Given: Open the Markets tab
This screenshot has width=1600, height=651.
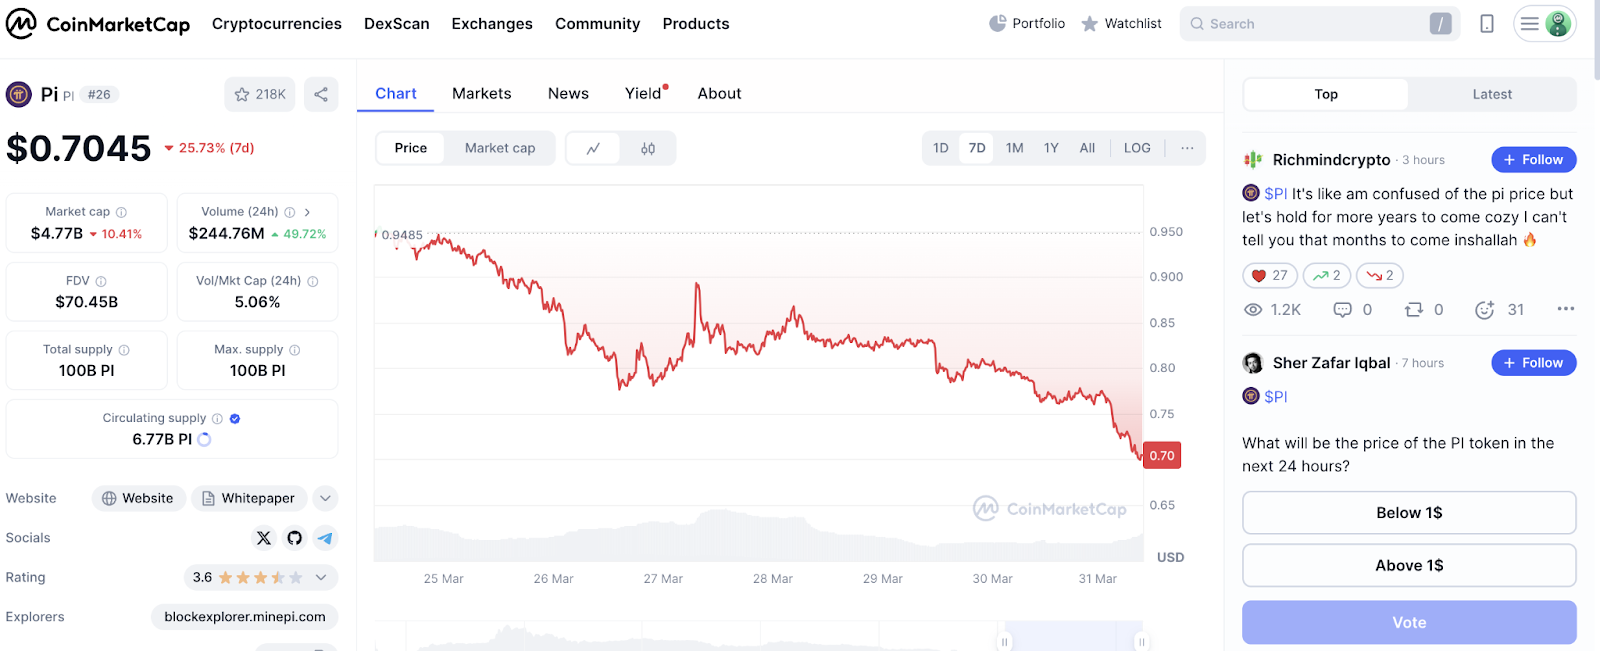Looking at the screenshot, I should click(481, 93).
